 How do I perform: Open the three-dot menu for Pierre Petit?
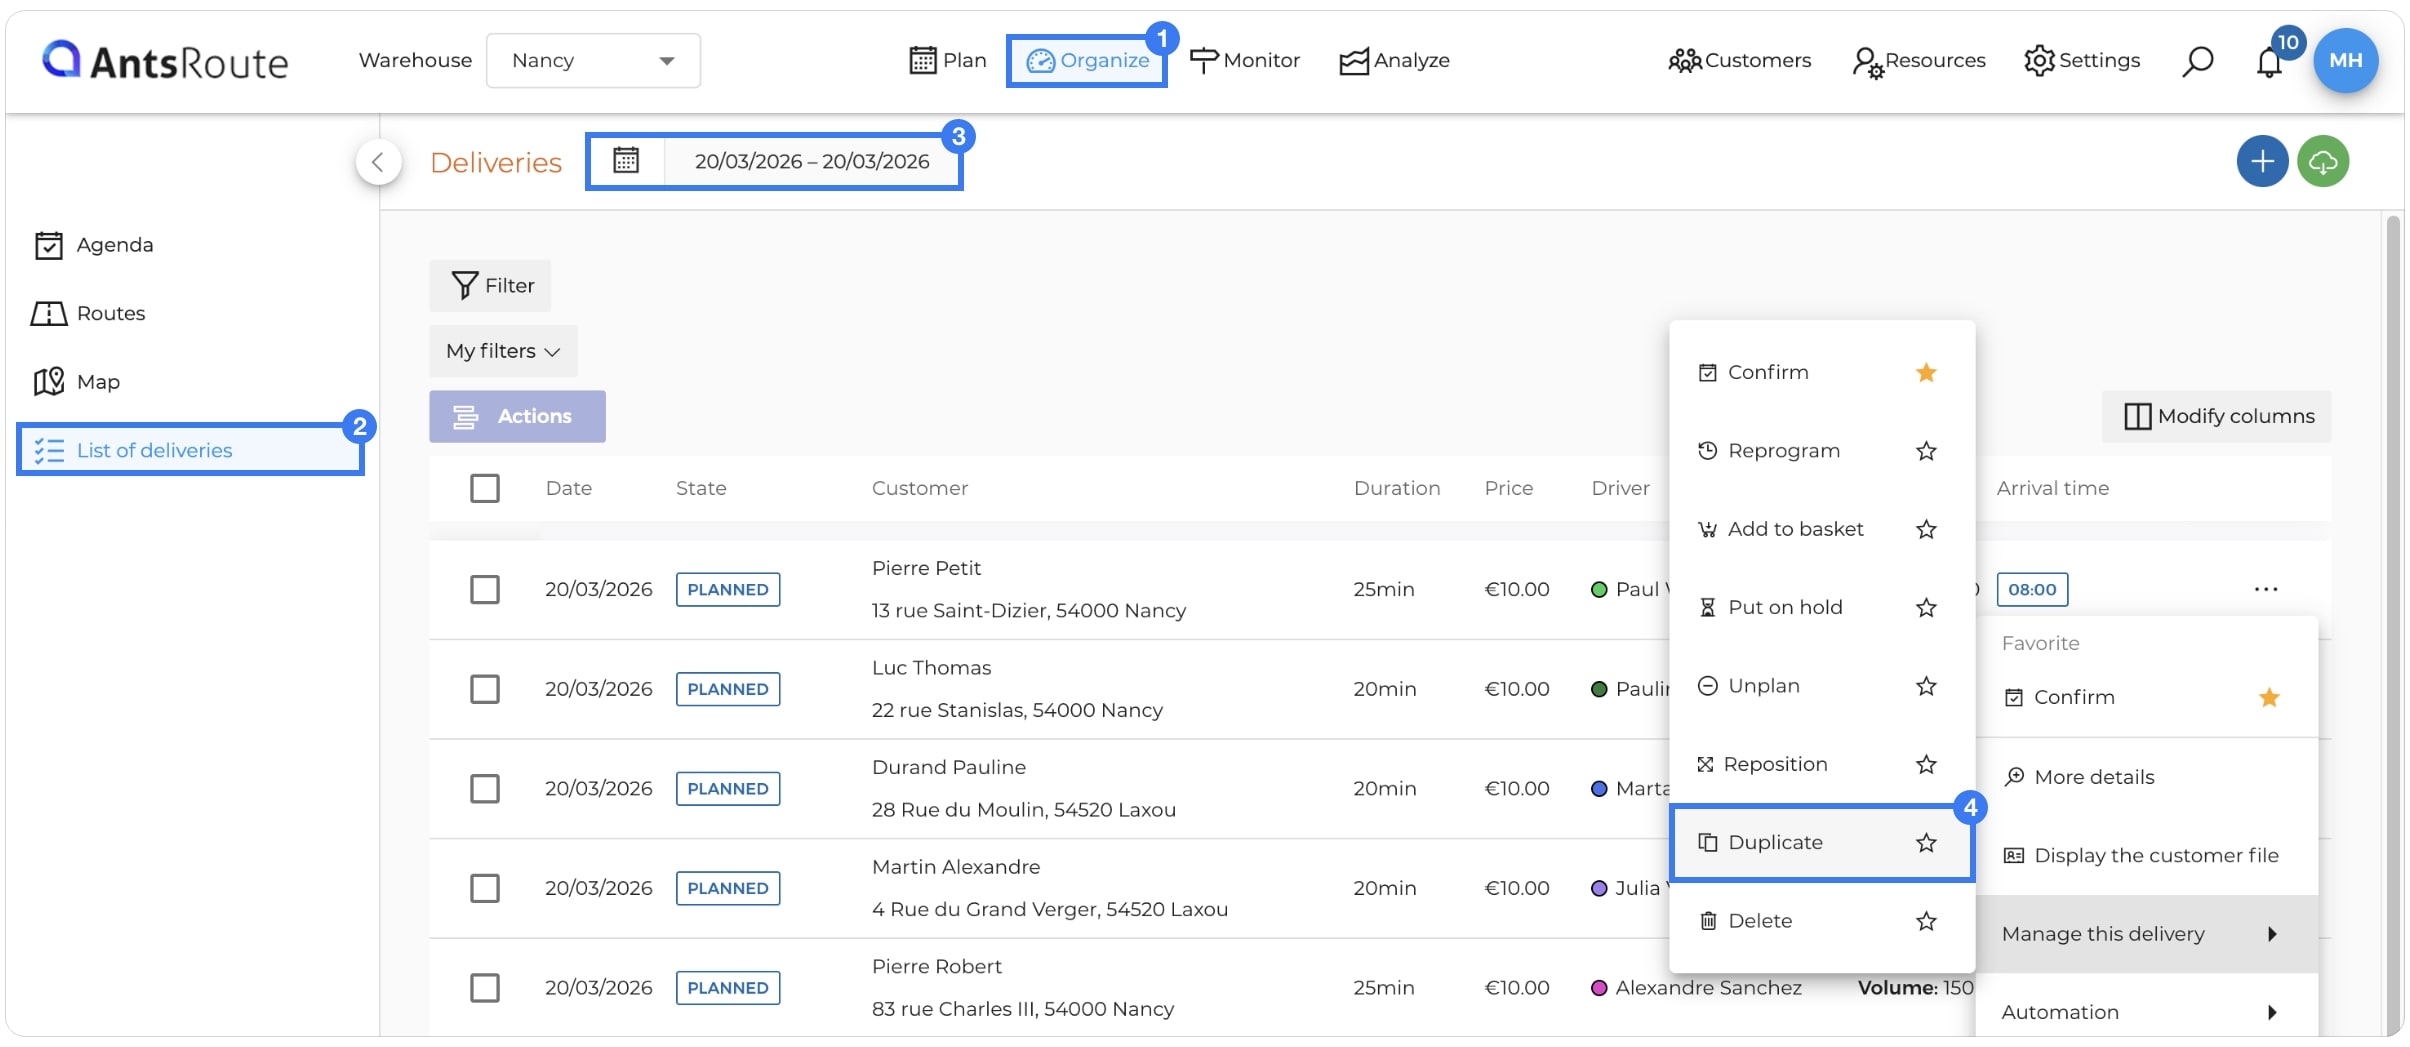click(2266, 589)
